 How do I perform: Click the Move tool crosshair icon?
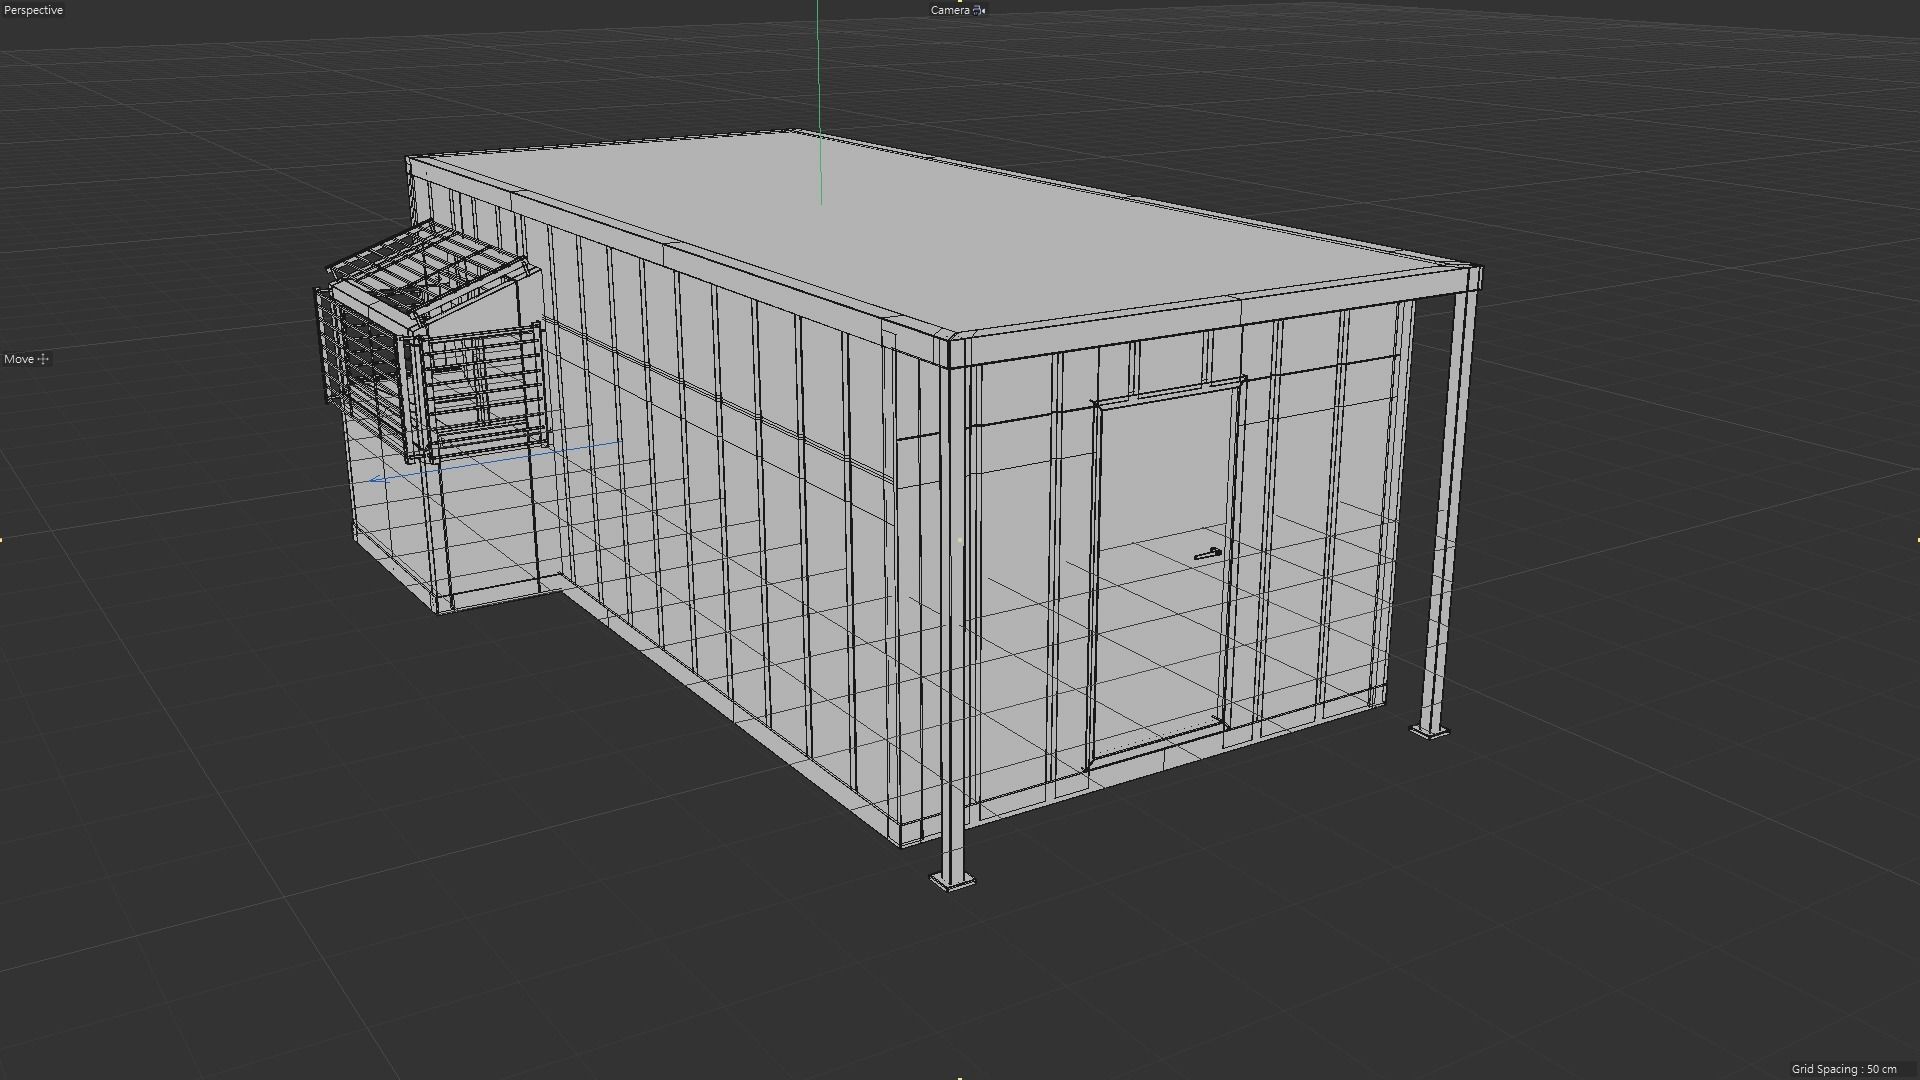(x=43, y=359)
